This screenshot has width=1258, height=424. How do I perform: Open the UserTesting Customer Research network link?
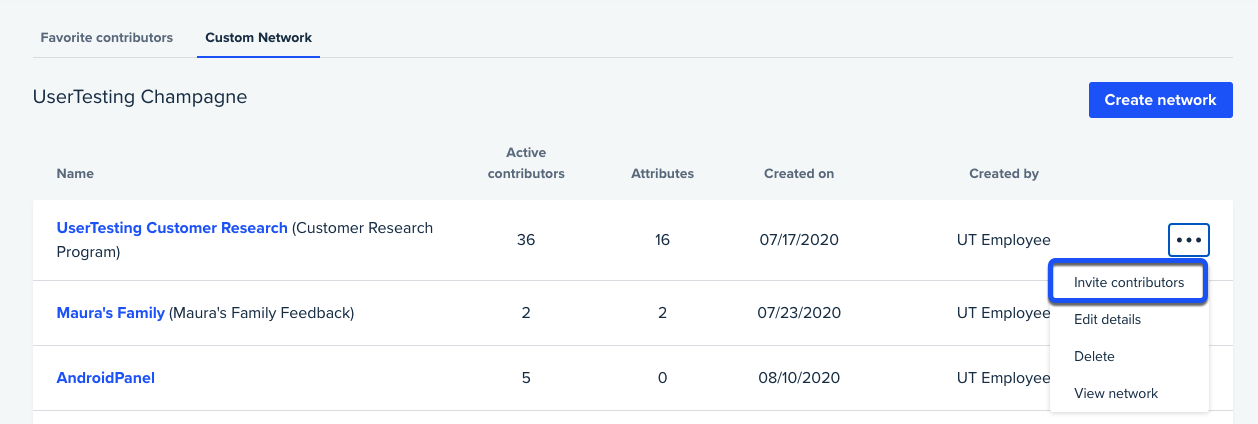172,228
